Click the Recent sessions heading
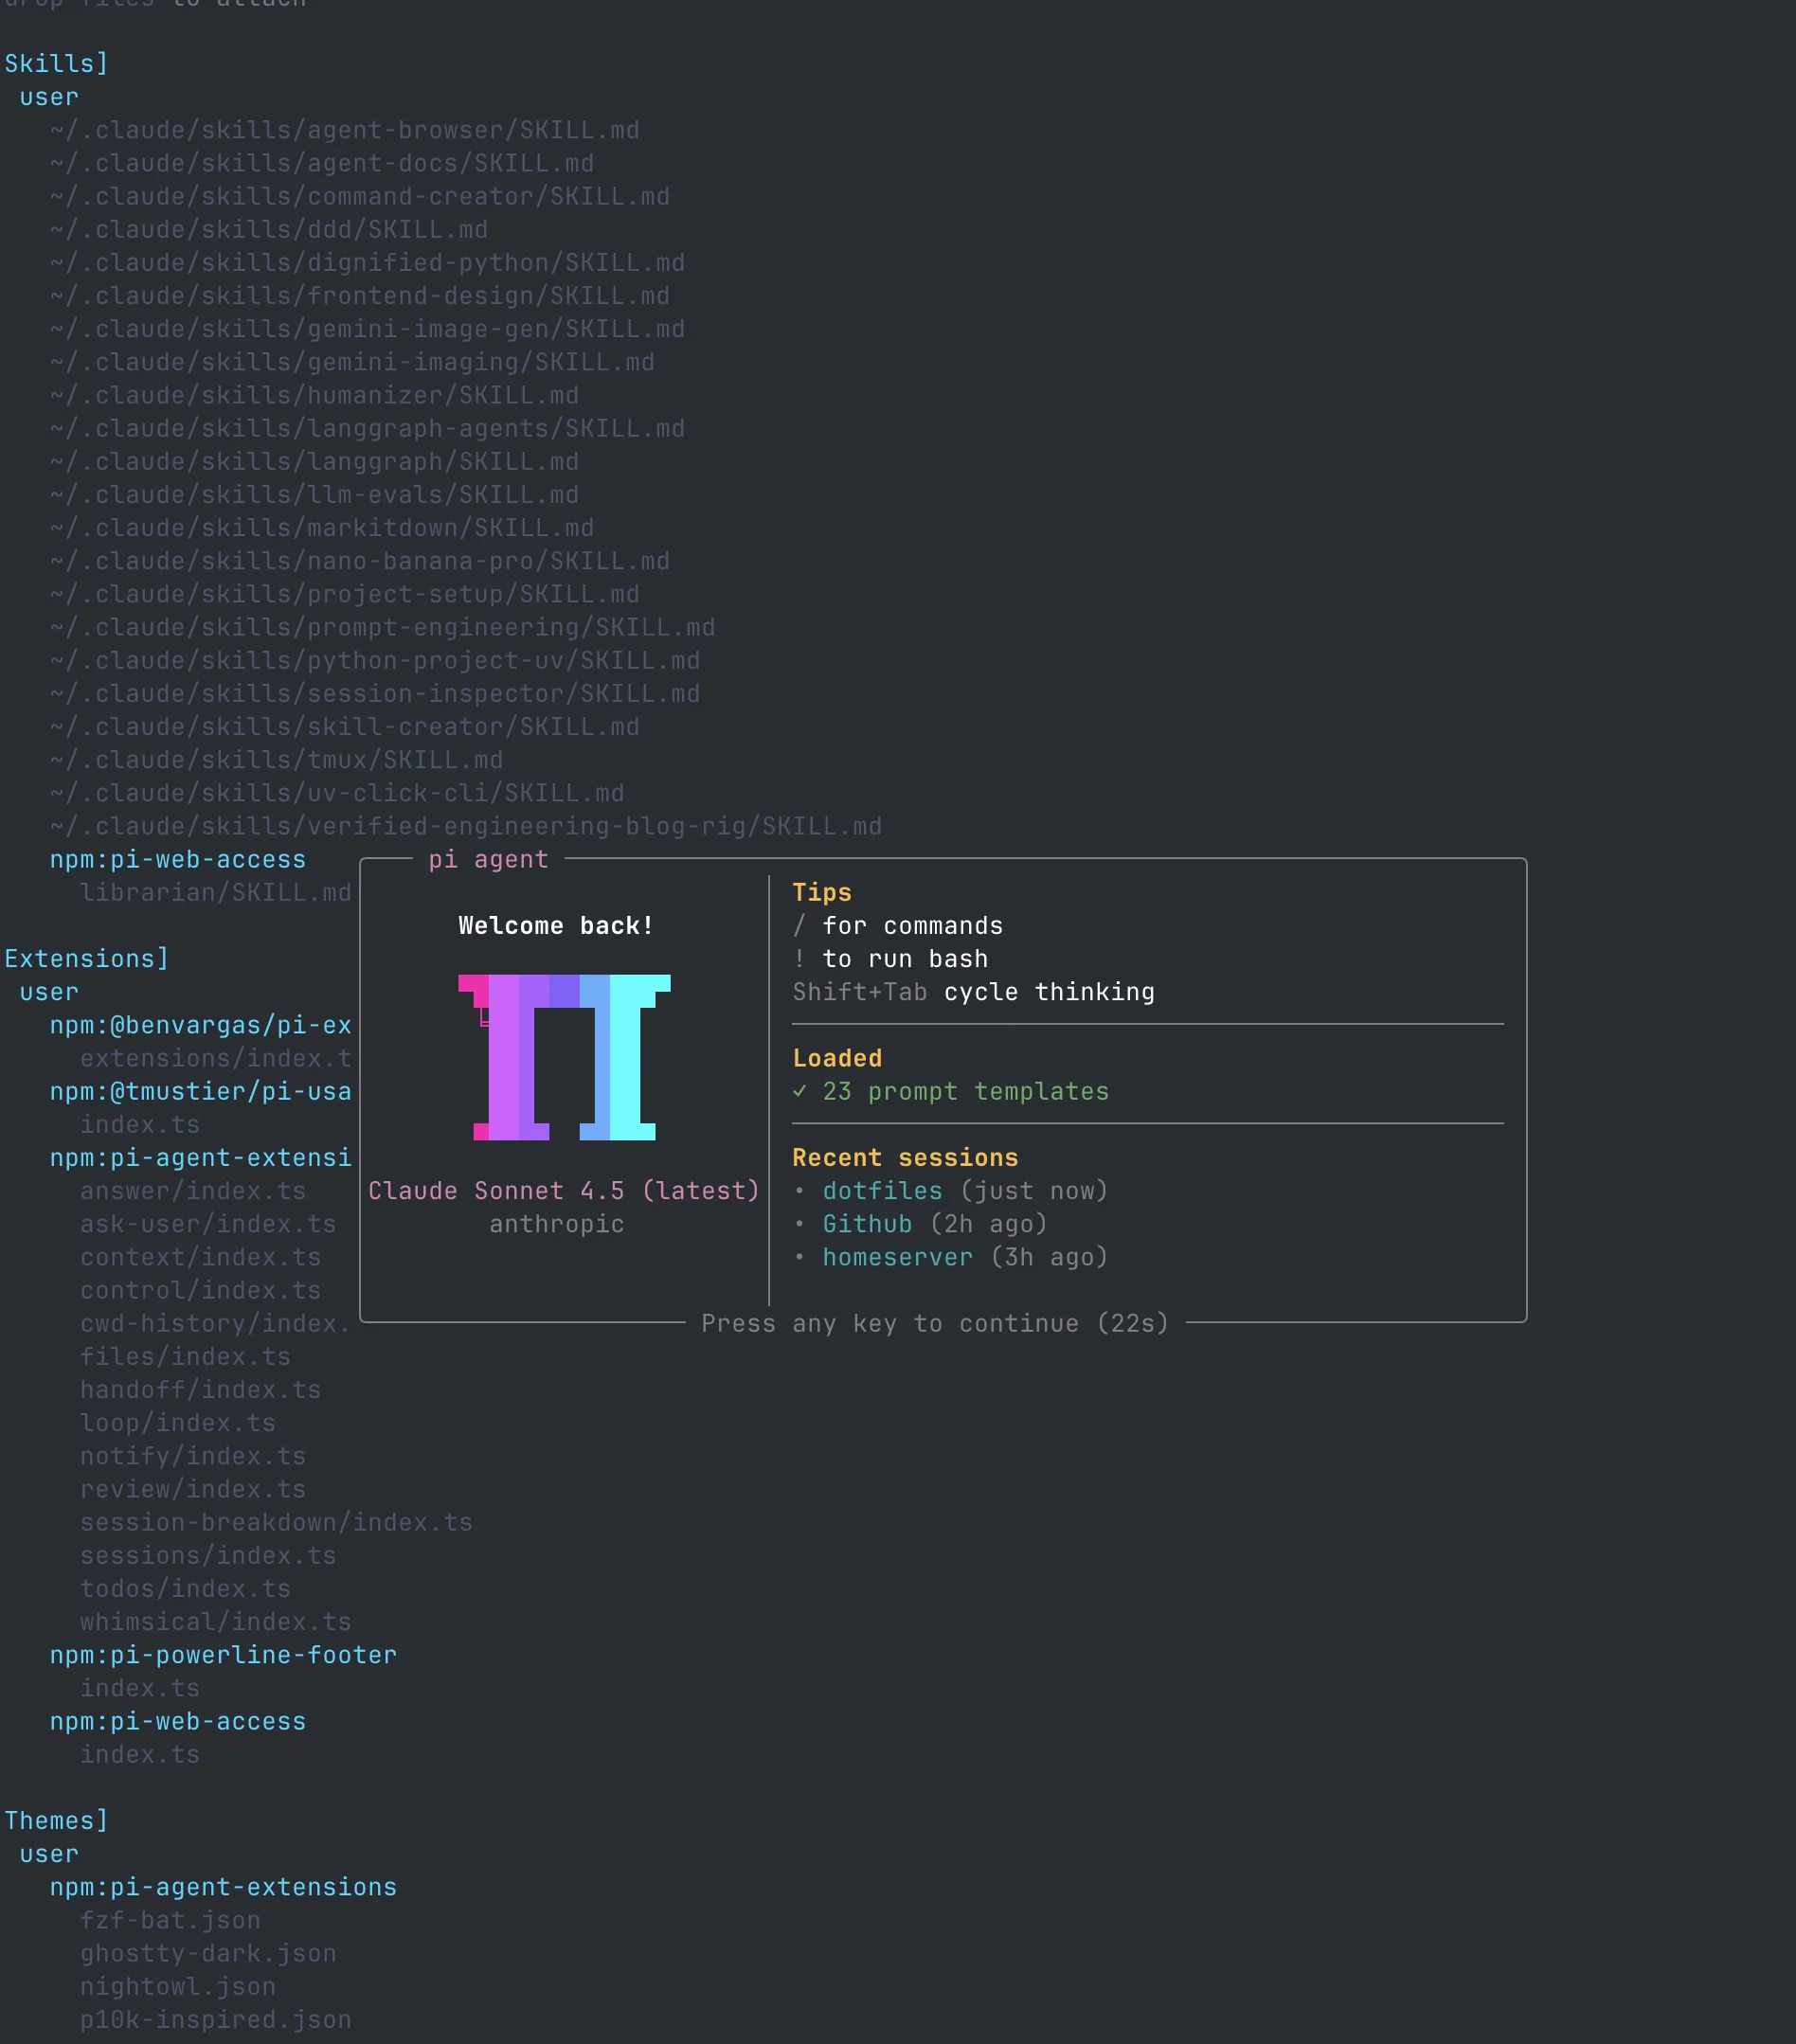1796x2044 pixels. click(x=905, y=1157)
